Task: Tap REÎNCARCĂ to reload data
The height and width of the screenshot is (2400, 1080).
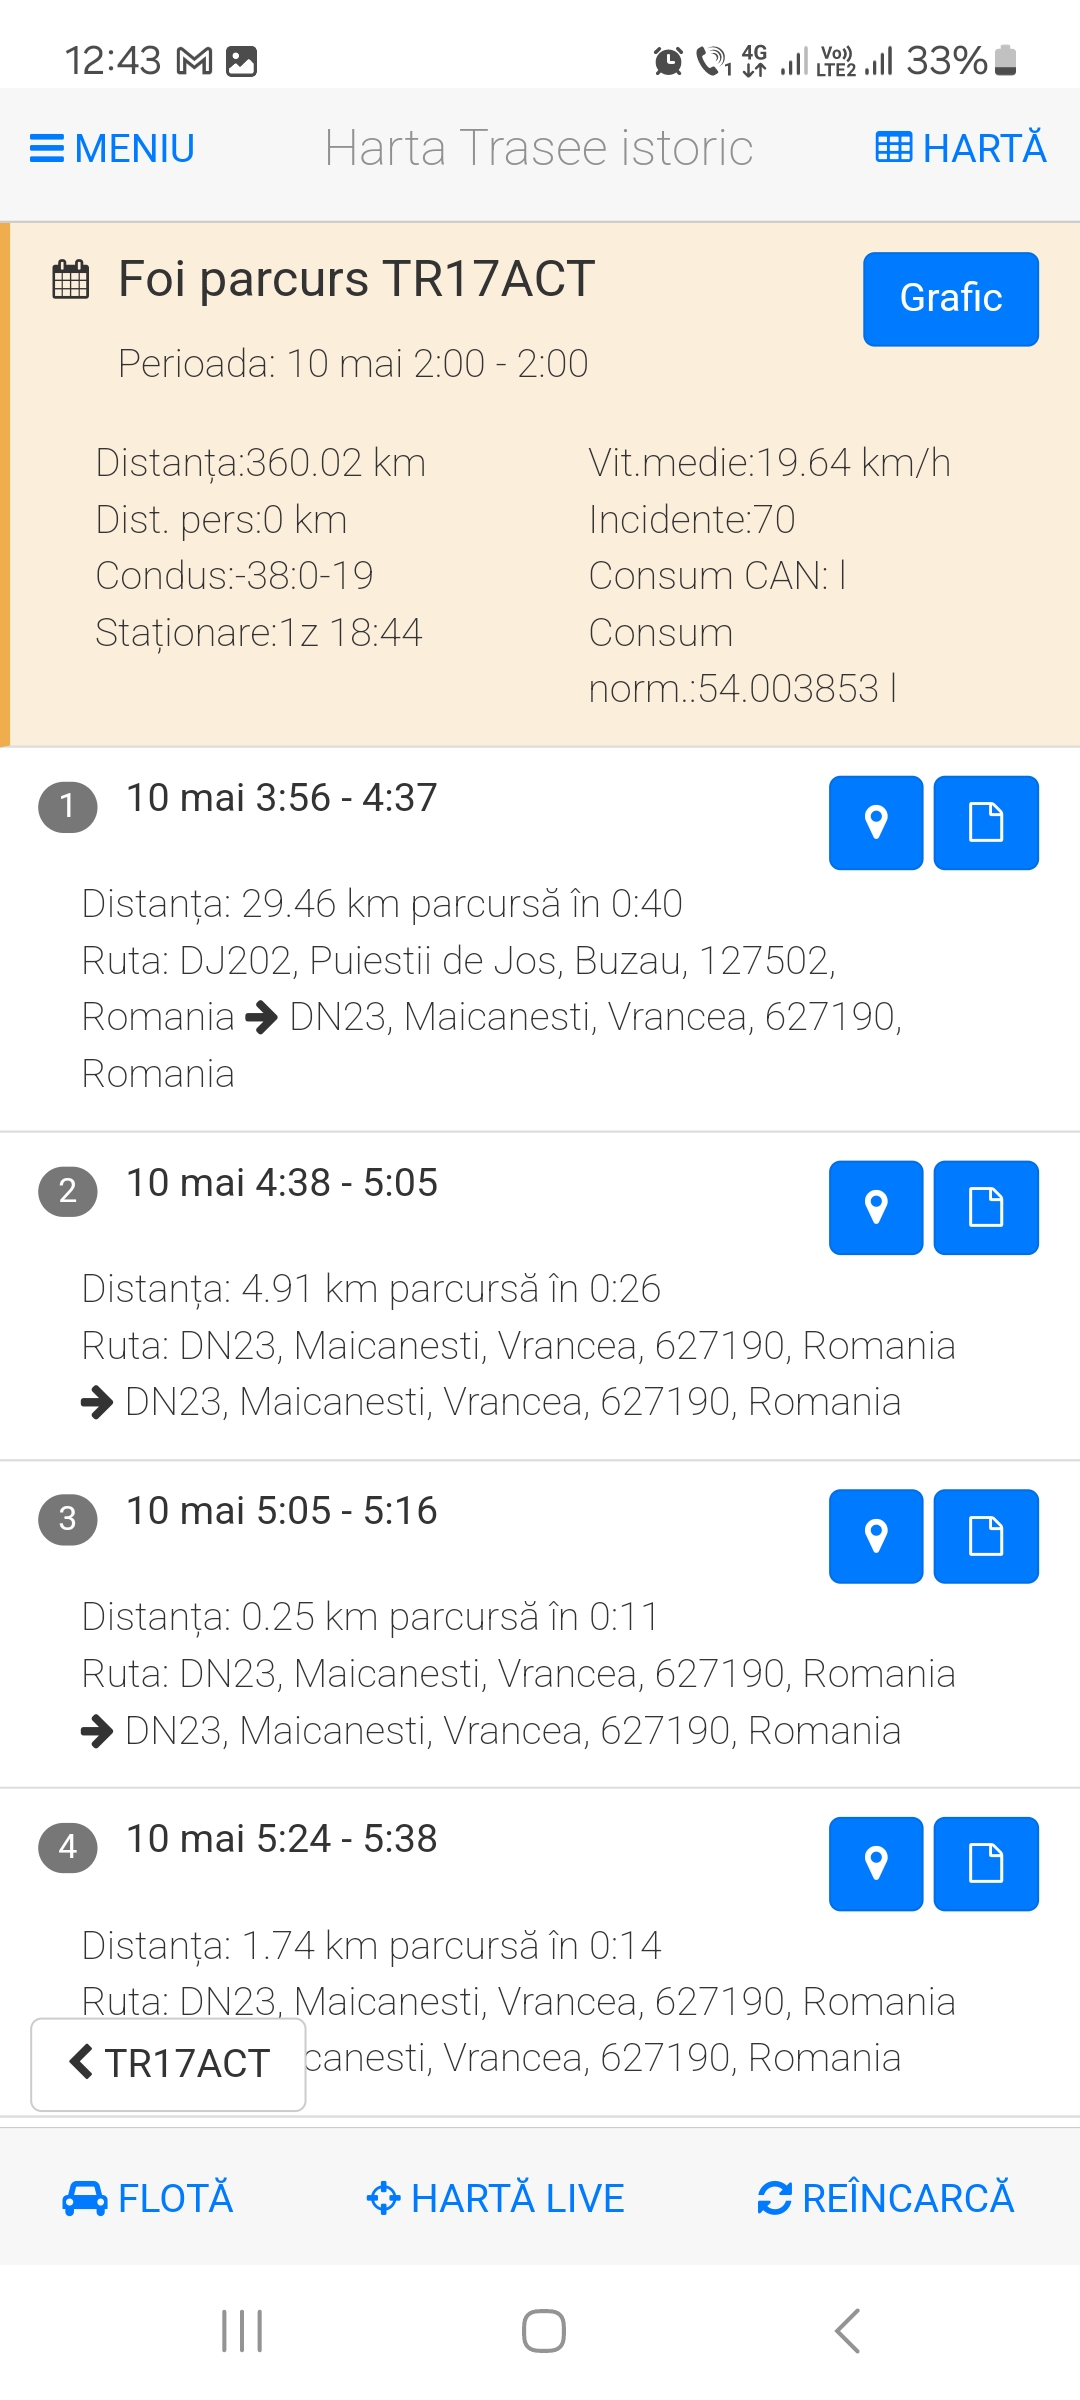Action: point(885,2198)
